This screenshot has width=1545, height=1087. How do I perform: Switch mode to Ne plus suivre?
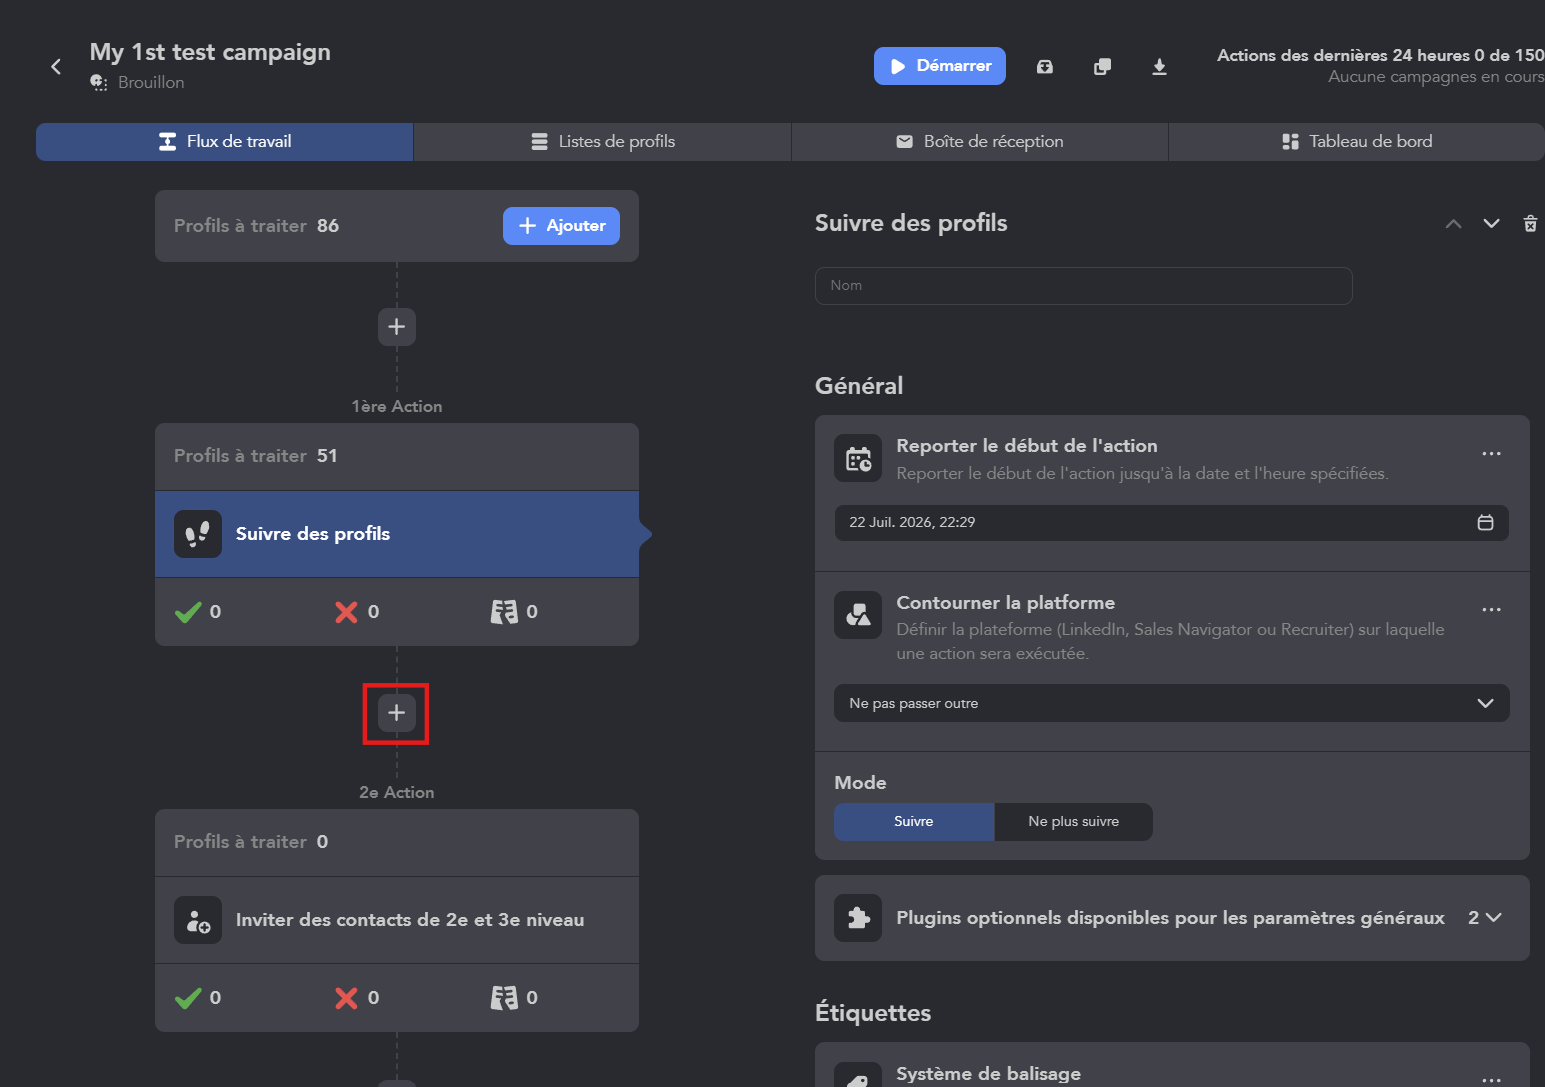coord(1074,822)
